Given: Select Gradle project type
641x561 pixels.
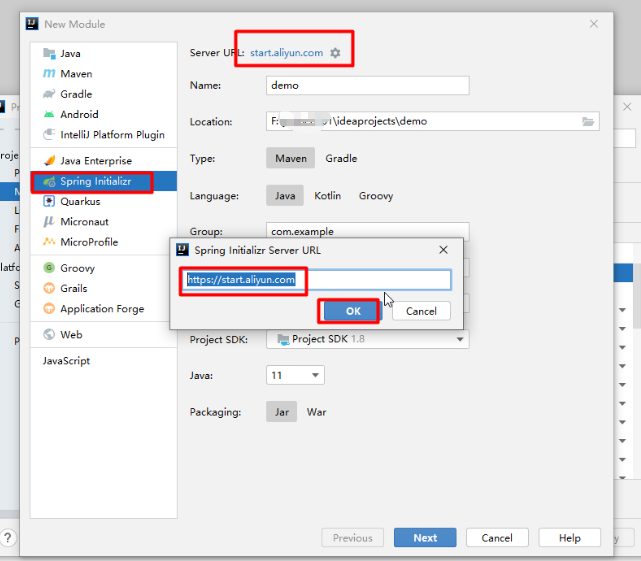Looking at the screenshot, I should point(341,158).
